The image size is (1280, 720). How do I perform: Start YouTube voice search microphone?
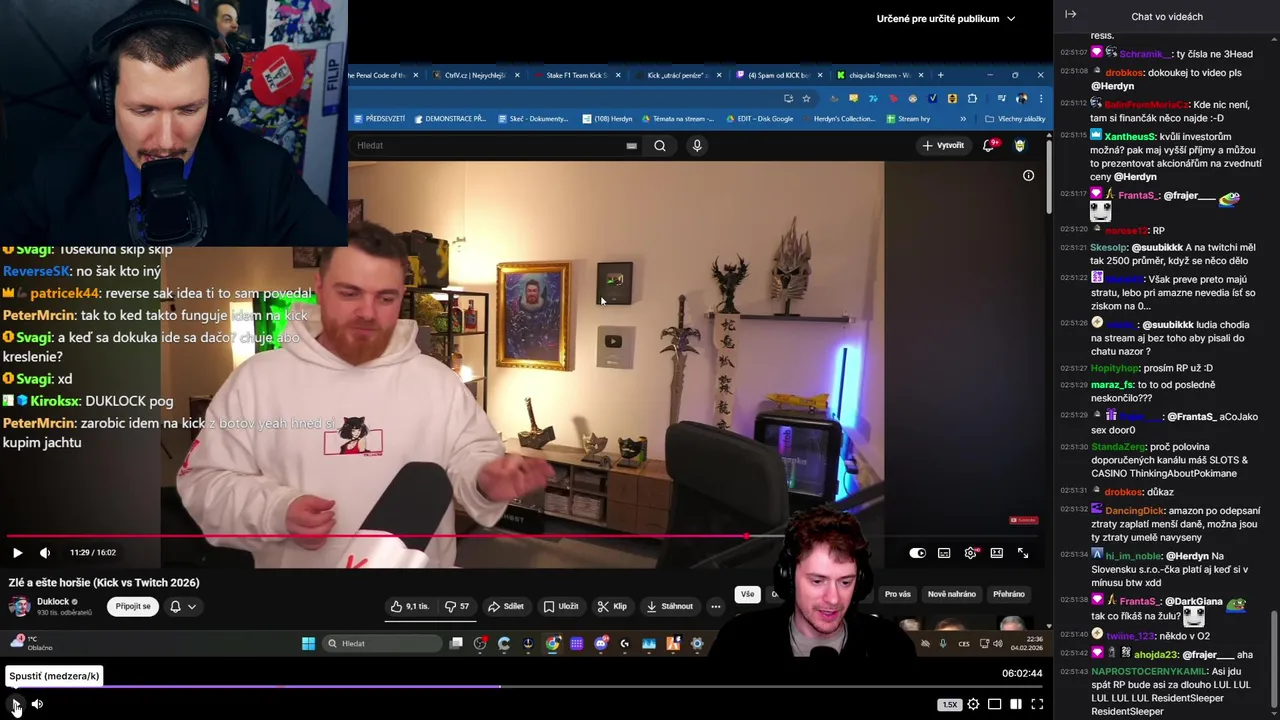coord(697,146)
